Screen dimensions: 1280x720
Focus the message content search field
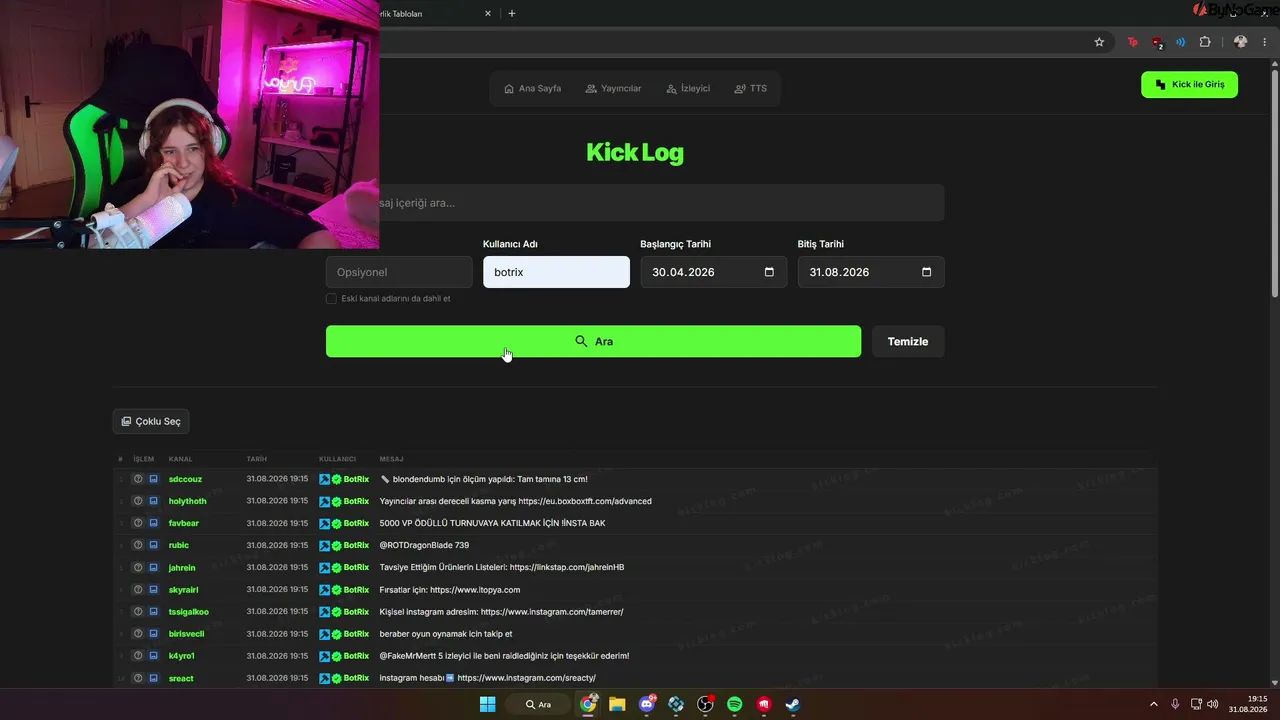click(635, 203)
